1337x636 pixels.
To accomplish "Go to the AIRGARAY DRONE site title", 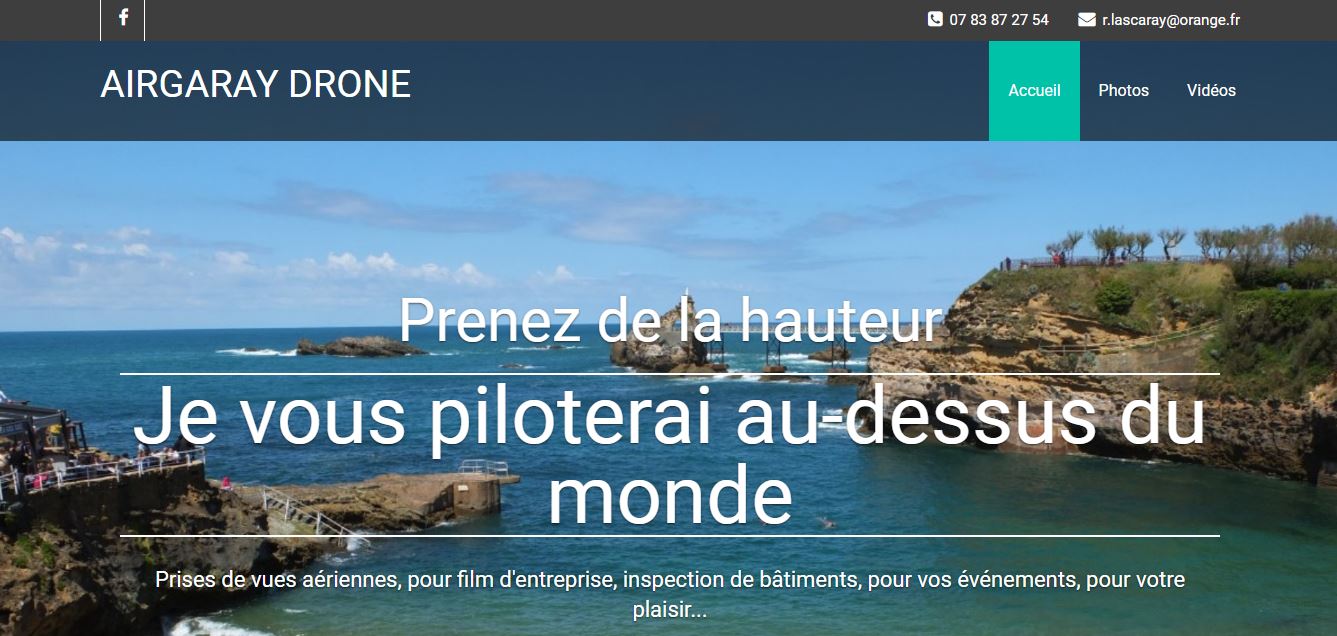I will point(256,85).
